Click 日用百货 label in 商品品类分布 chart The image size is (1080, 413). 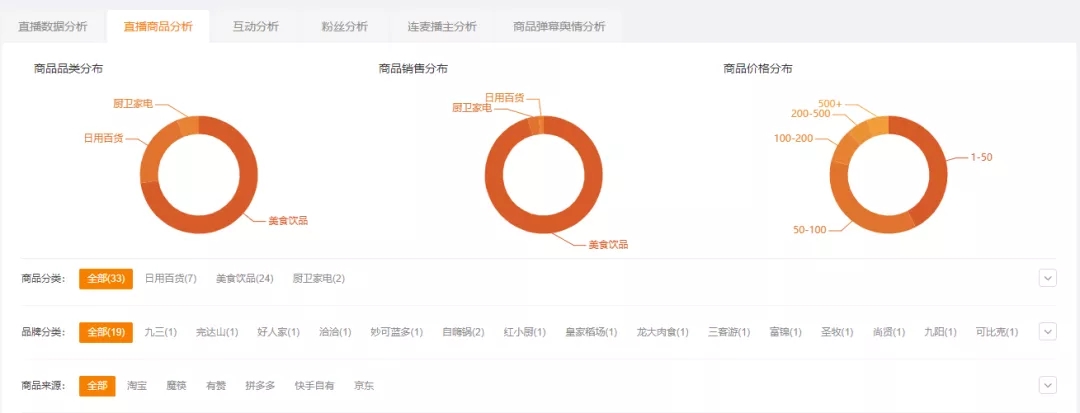(103, 138)
